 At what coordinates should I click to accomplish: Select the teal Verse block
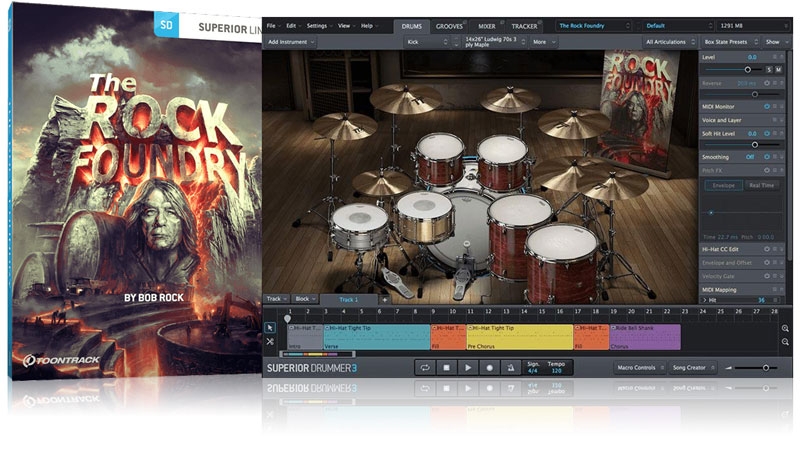tap(377, 337)
